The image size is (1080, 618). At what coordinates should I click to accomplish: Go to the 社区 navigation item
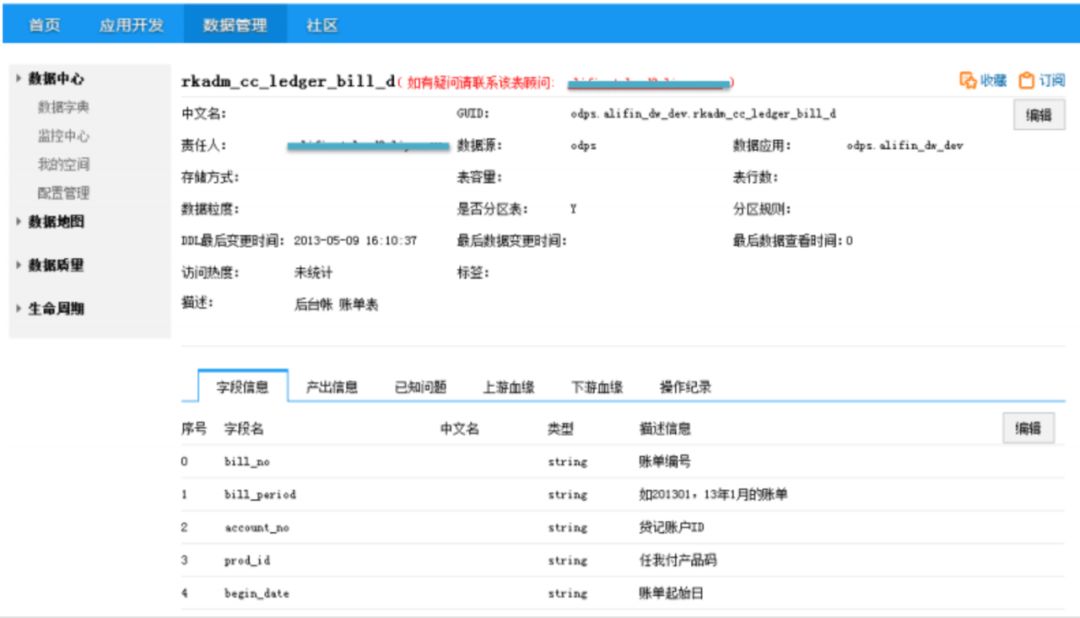322,26
